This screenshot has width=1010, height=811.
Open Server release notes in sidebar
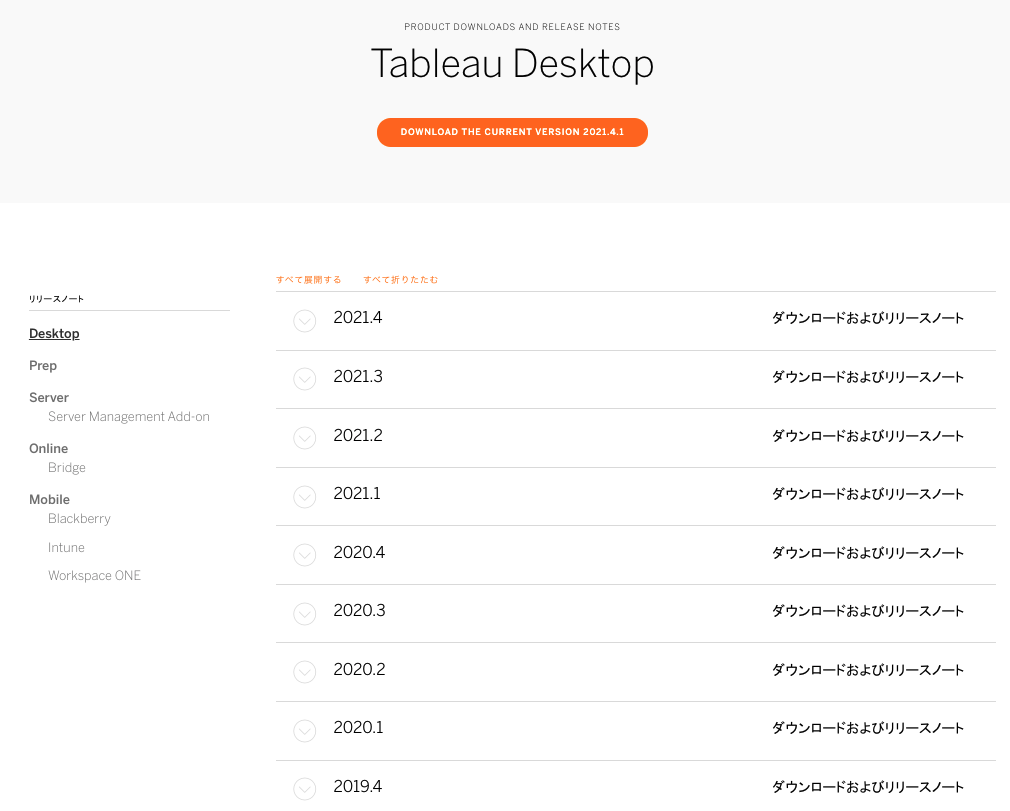click(x=49, y=397)
